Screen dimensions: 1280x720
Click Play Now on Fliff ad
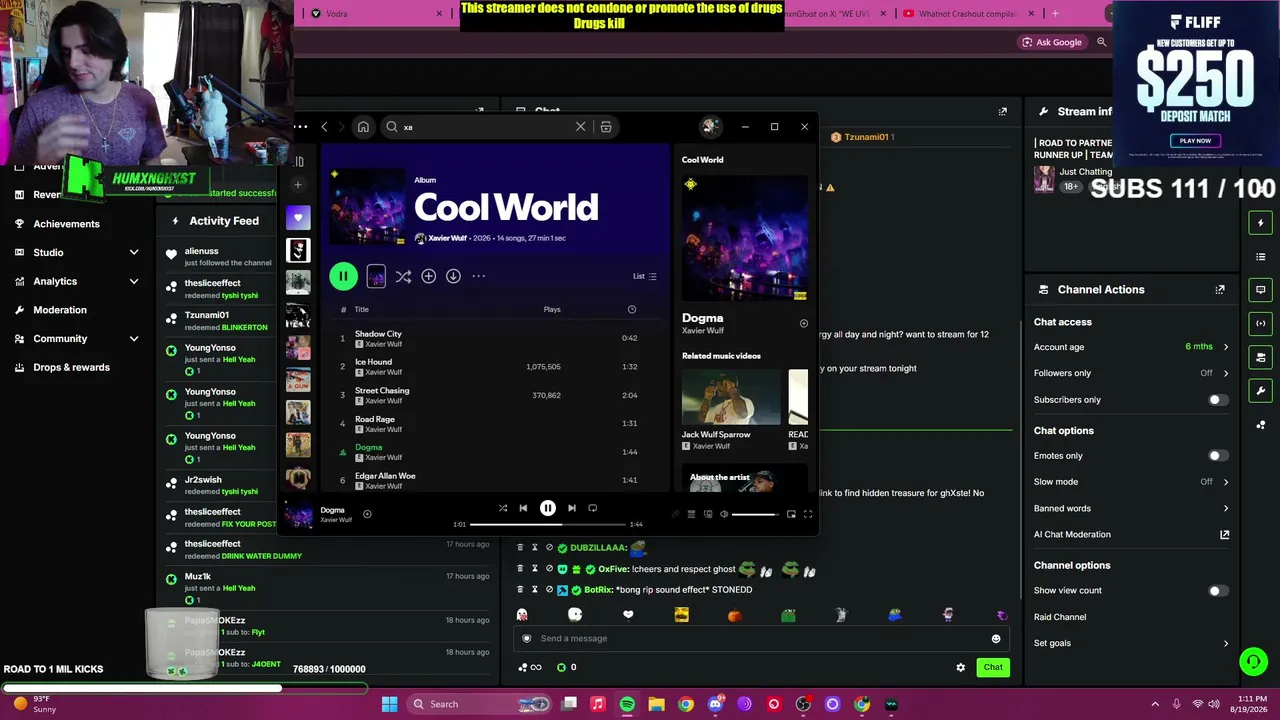tap(1195, 141)
